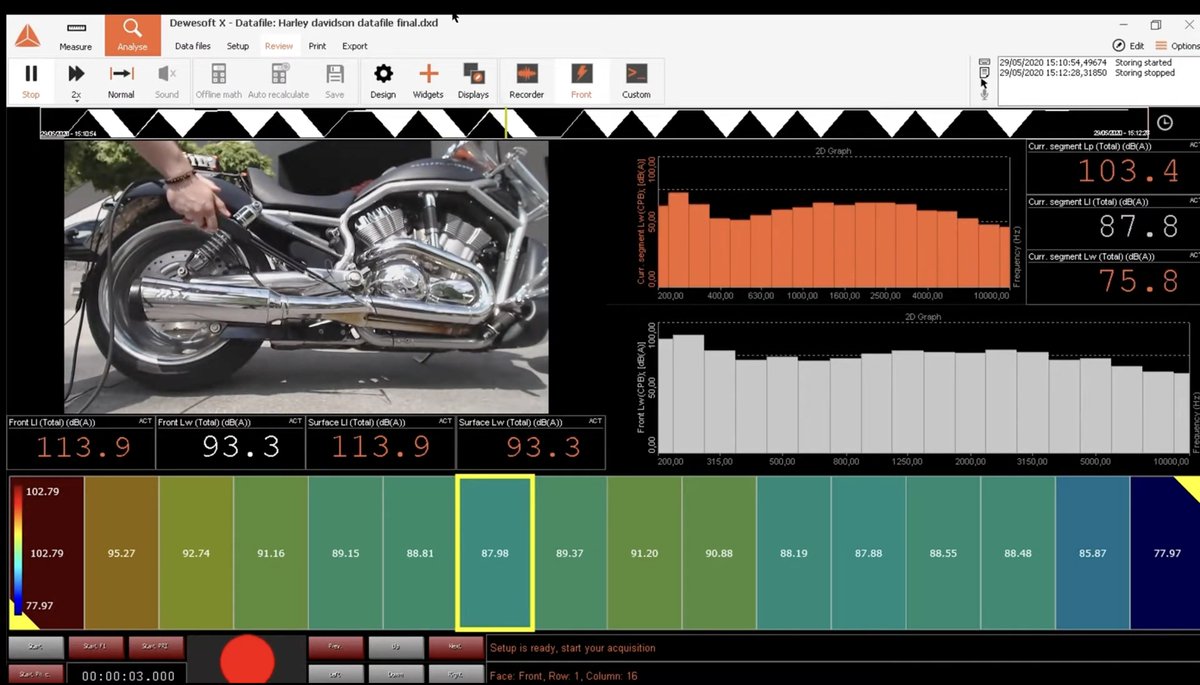Select the 89.37 segment cell
Viewport: 1200px width, 685px height.
coord(570,553)
